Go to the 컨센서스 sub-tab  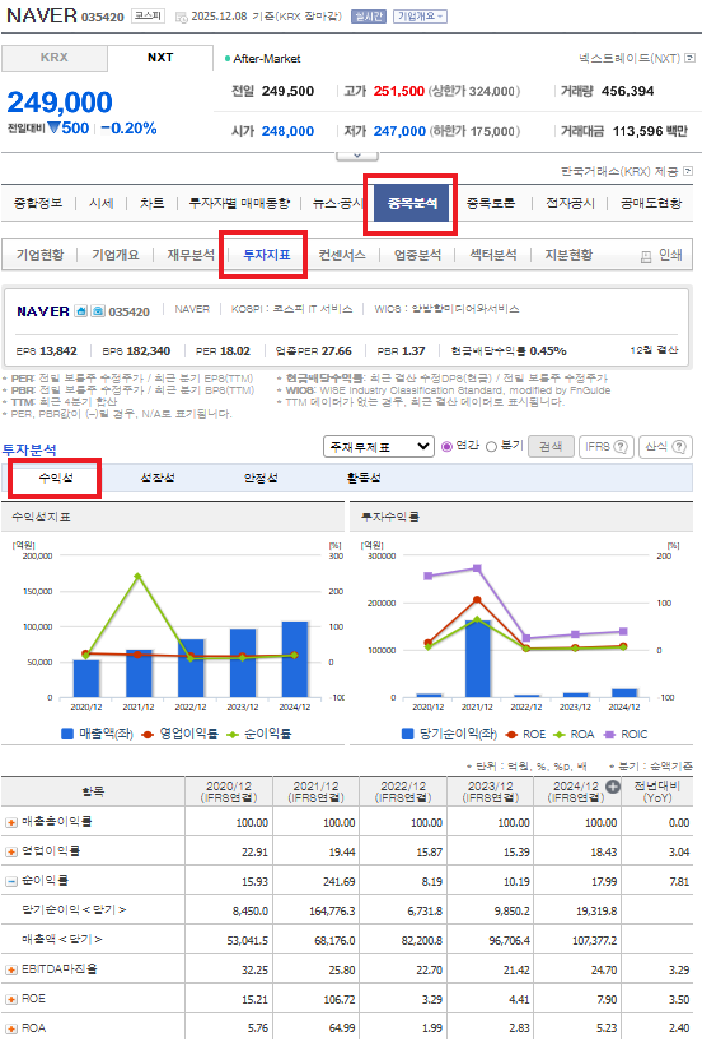click(341, 255)
